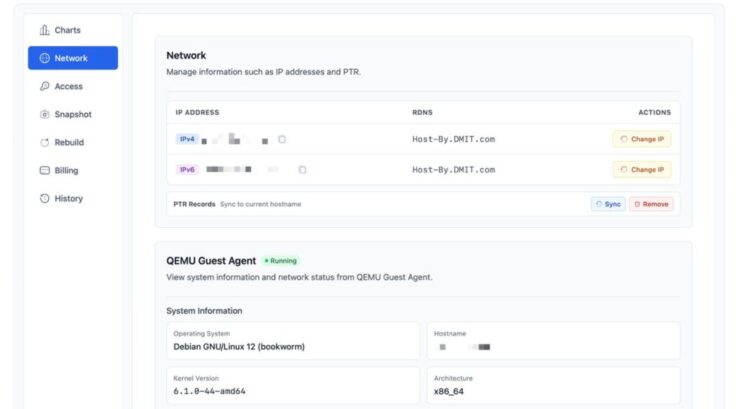Open the Billing section

[x=73, y=170]
